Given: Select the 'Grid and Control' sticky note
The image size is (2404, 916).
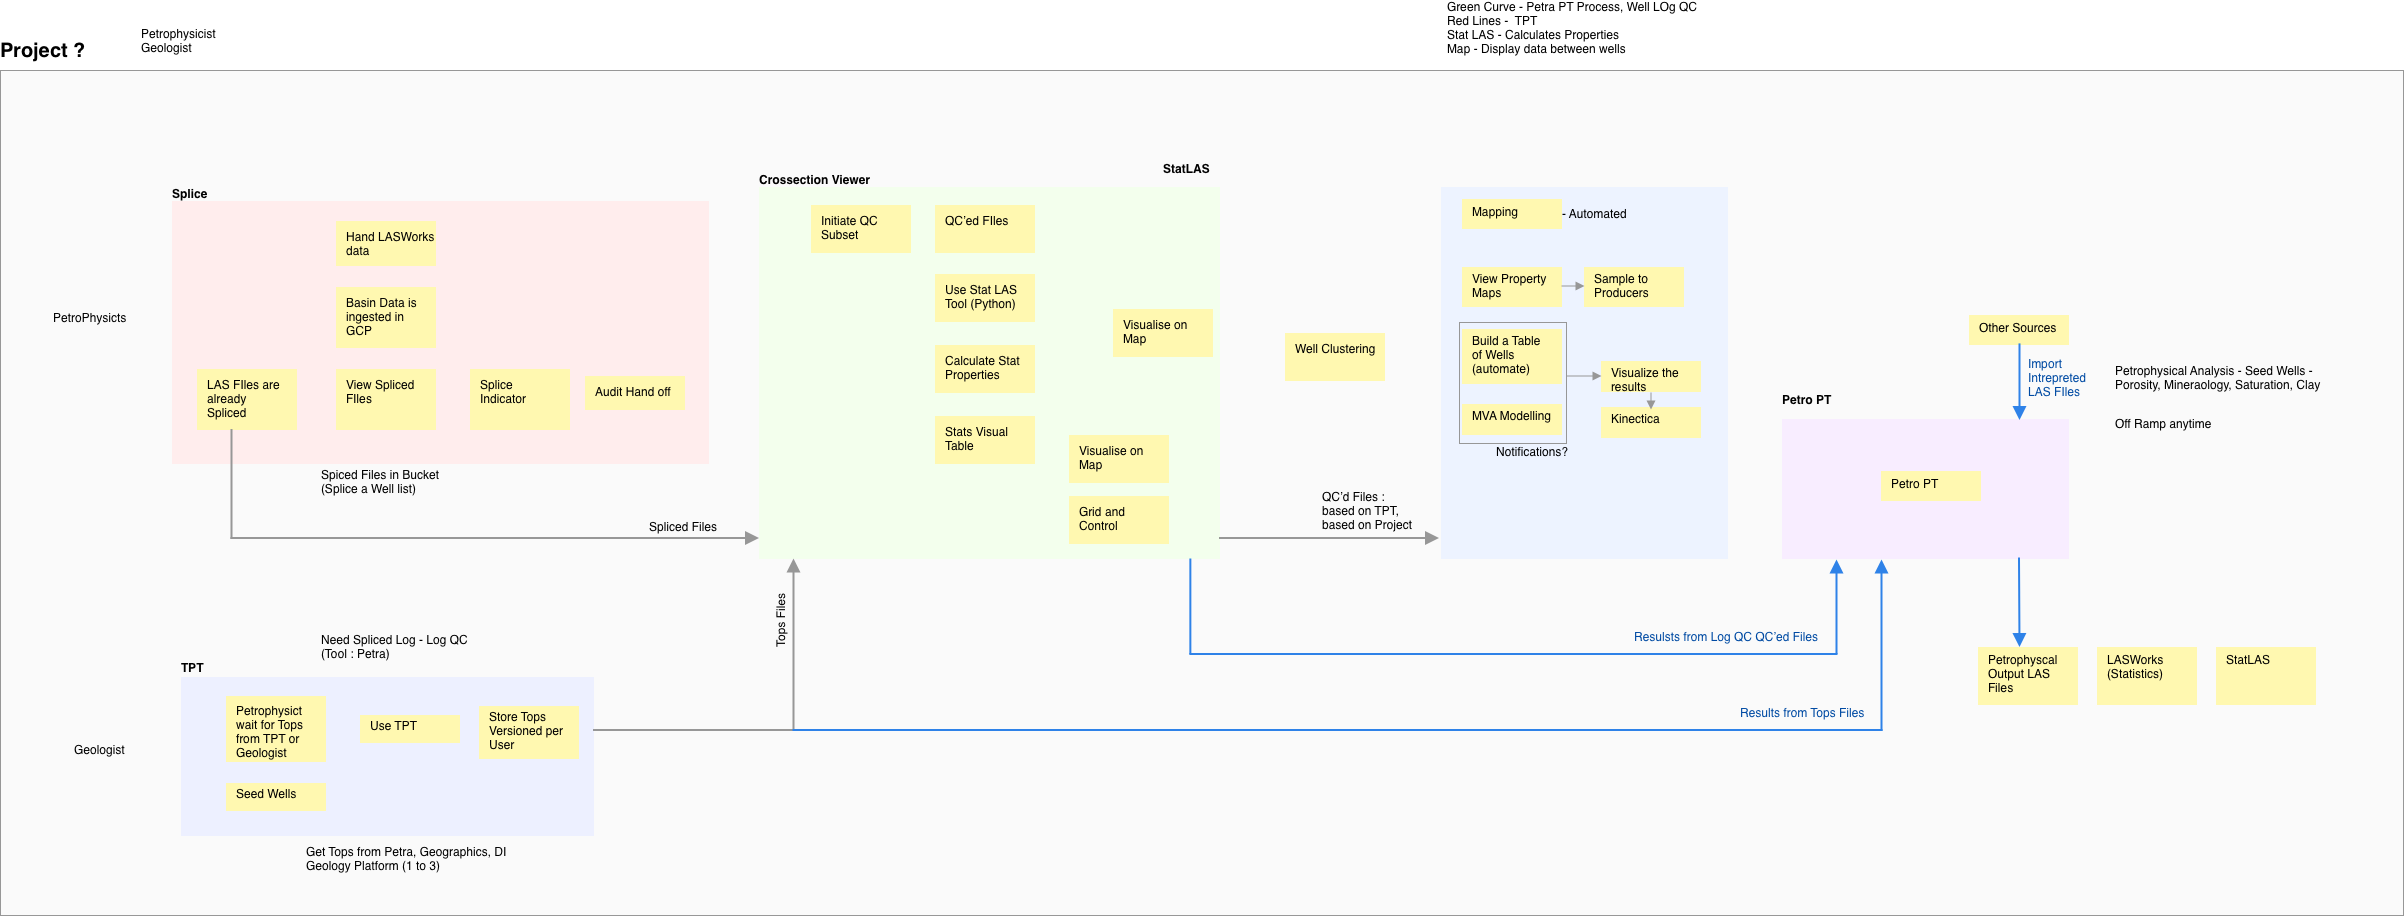Looking at the screenshot, I should tap(1118, 519).
